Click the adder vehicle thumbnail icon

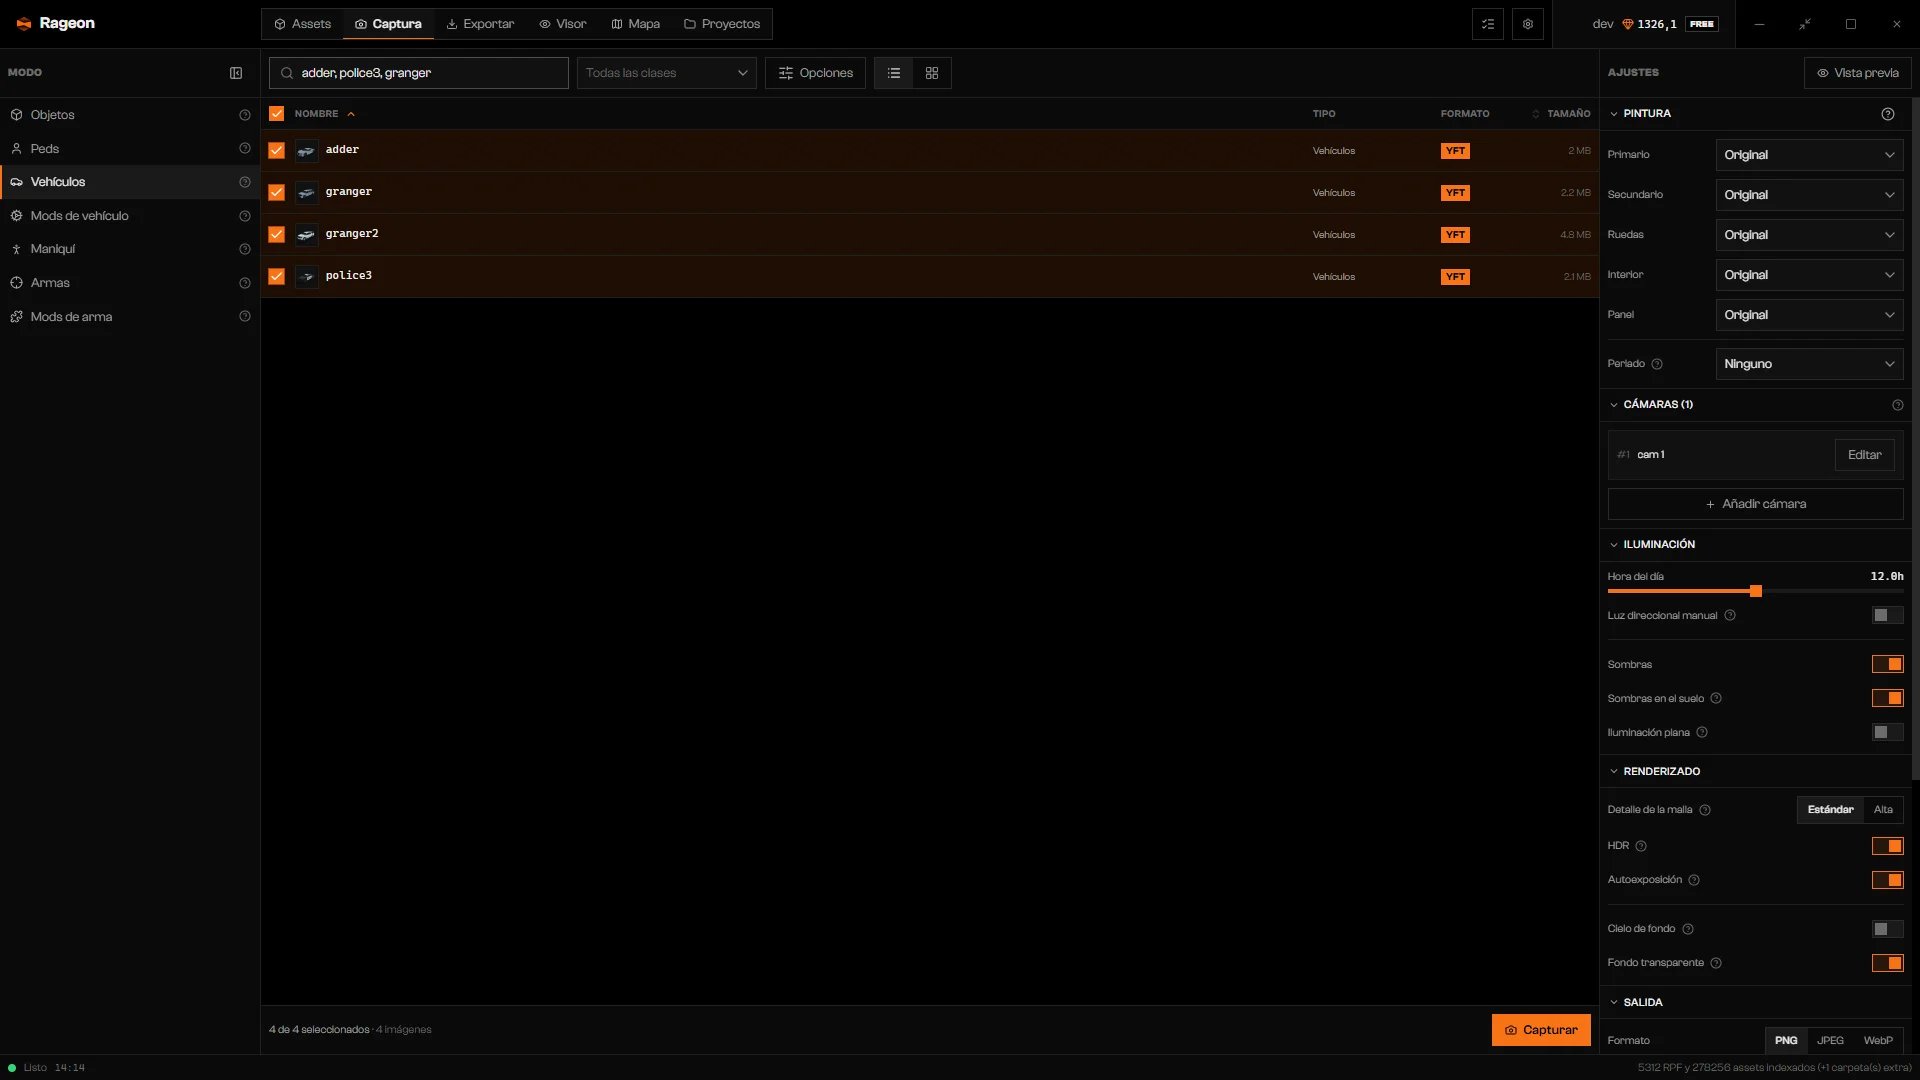click(x=307, y=151)
